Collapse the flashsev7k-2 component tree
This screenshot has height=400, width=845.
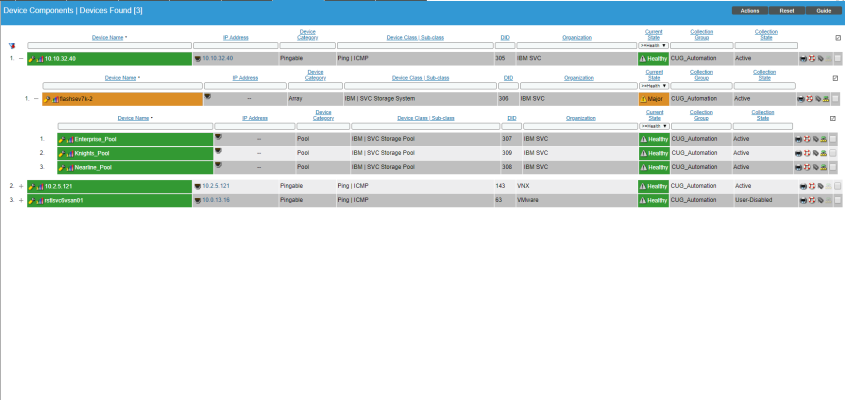point(36,99)
